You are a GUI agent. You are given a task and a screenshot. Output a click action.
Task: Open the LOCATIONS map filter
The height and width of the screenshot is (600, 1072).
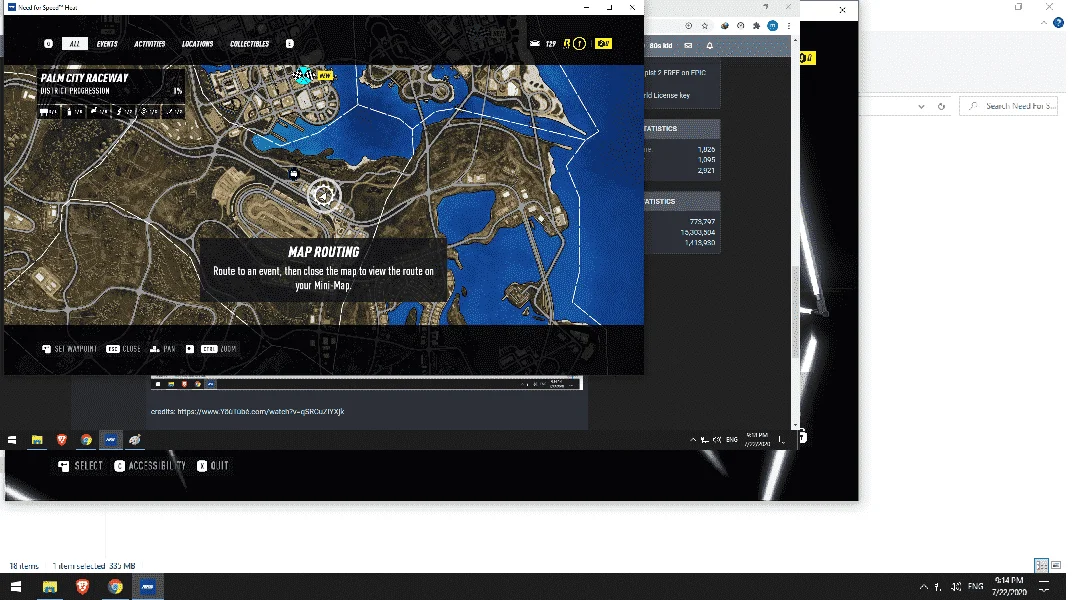[197, 44]
